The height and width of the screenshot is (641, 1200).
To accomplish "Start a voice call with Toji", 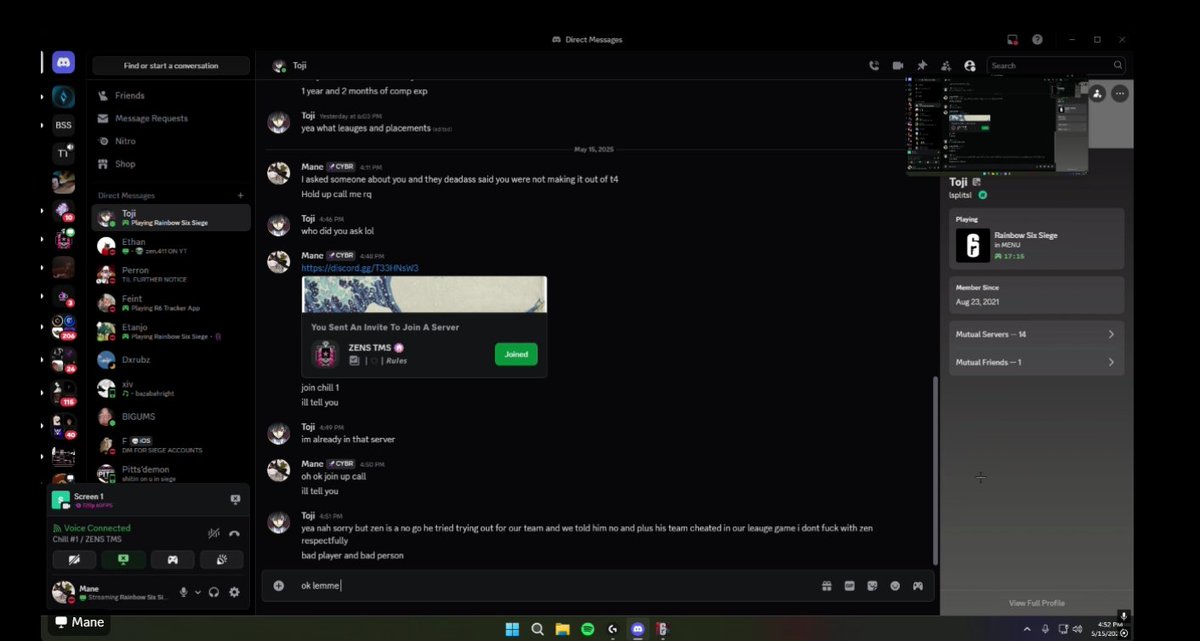I will [x=874, y=66].
